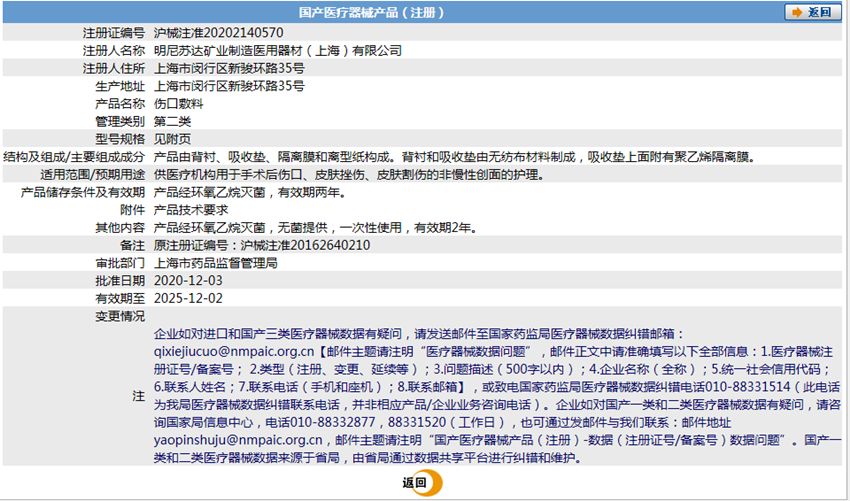
Task: Click the label 其他内容
Action: click(120, 228)
